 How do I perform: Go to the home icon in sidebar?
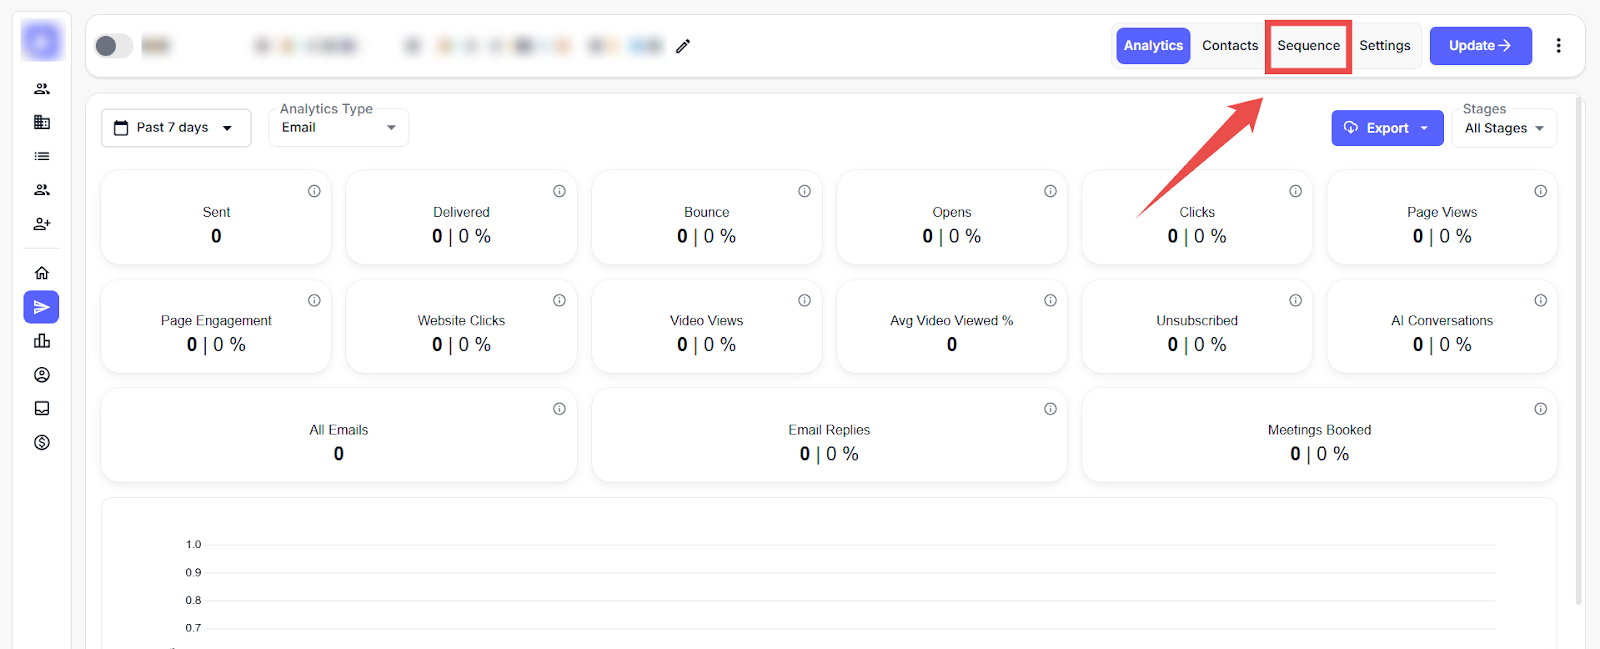coord(42,273)
